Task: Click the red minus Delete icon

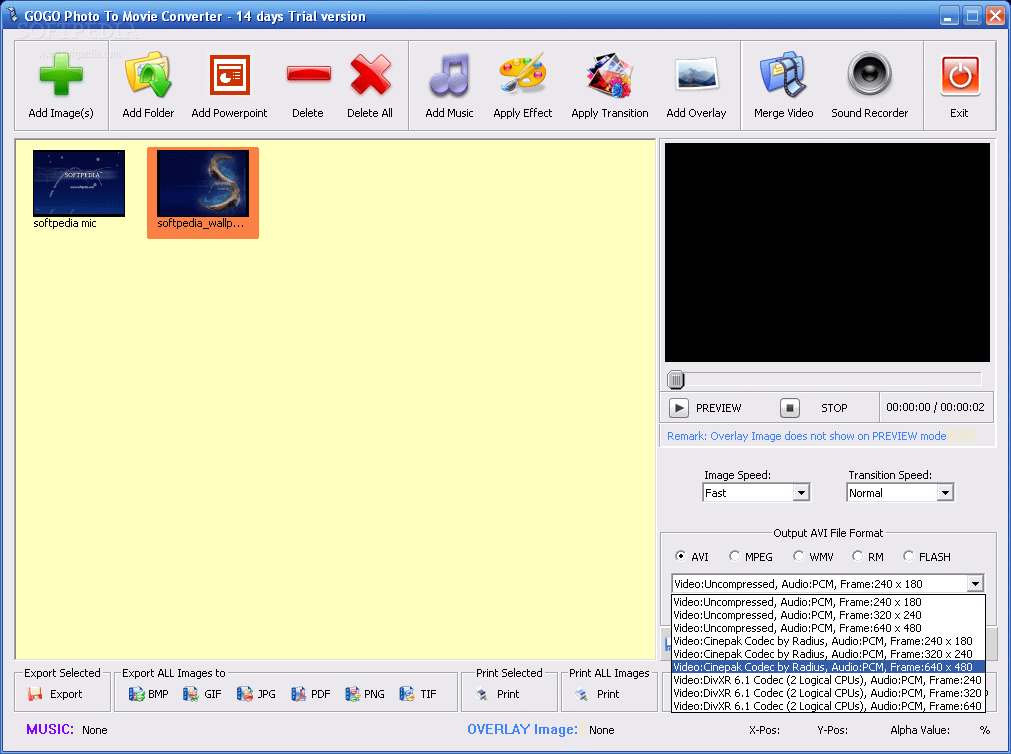Action: point(309,75)
